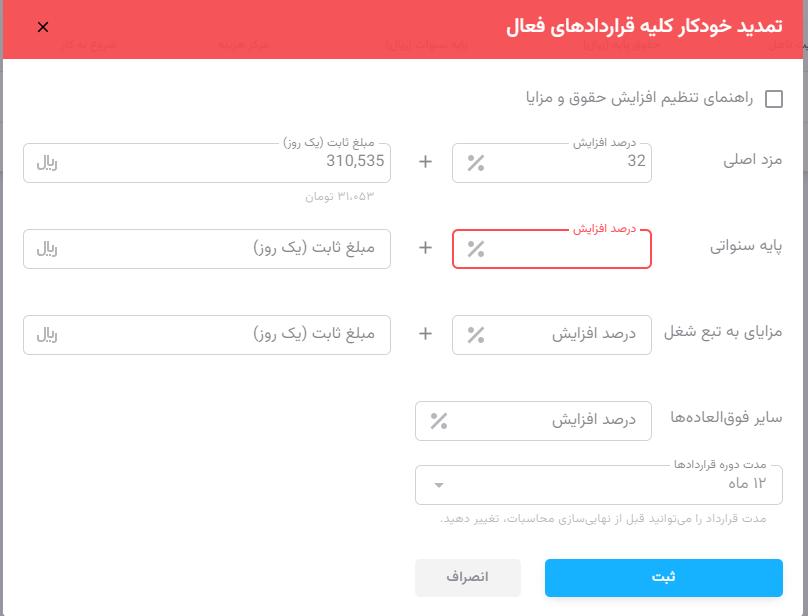This screenshot has height=616, width=808.
Task: Click the plus sign in پایه سنواتی row
Action: 425,248
